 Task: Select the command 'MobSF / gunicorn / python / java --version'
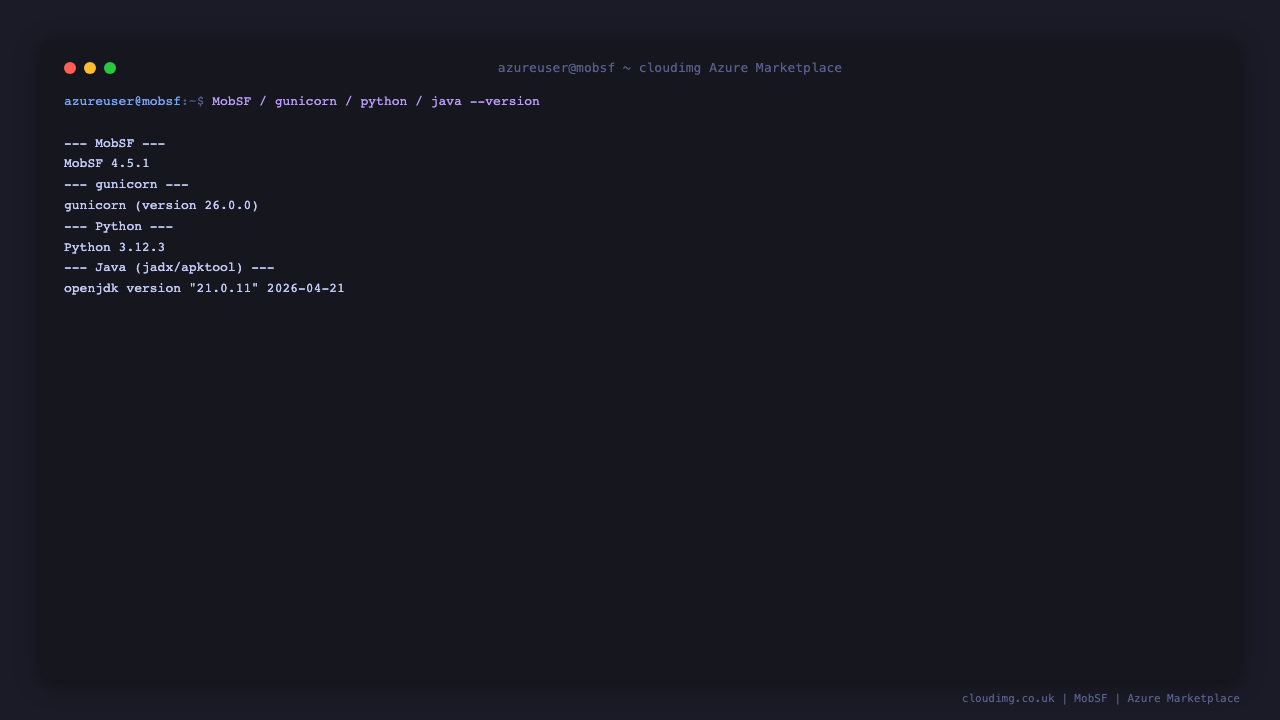click(x=376, y=101)
